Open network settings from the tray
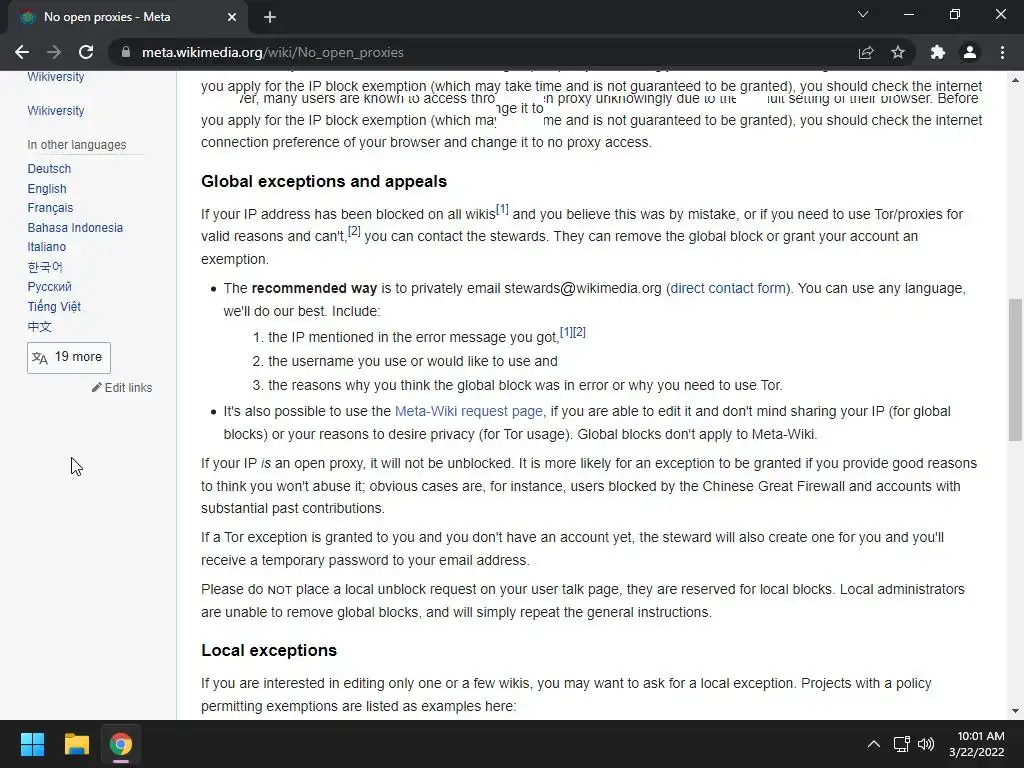This screenshot has height=768, width=1024. point(902,744)
